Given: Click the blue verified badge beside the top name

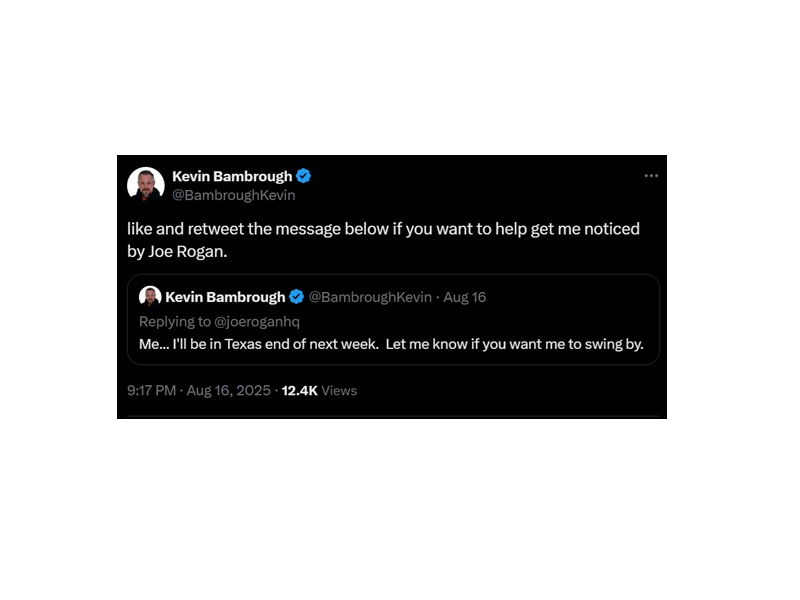Looking at the screenshot, I should pyautogui.click(x=304, y=176).
